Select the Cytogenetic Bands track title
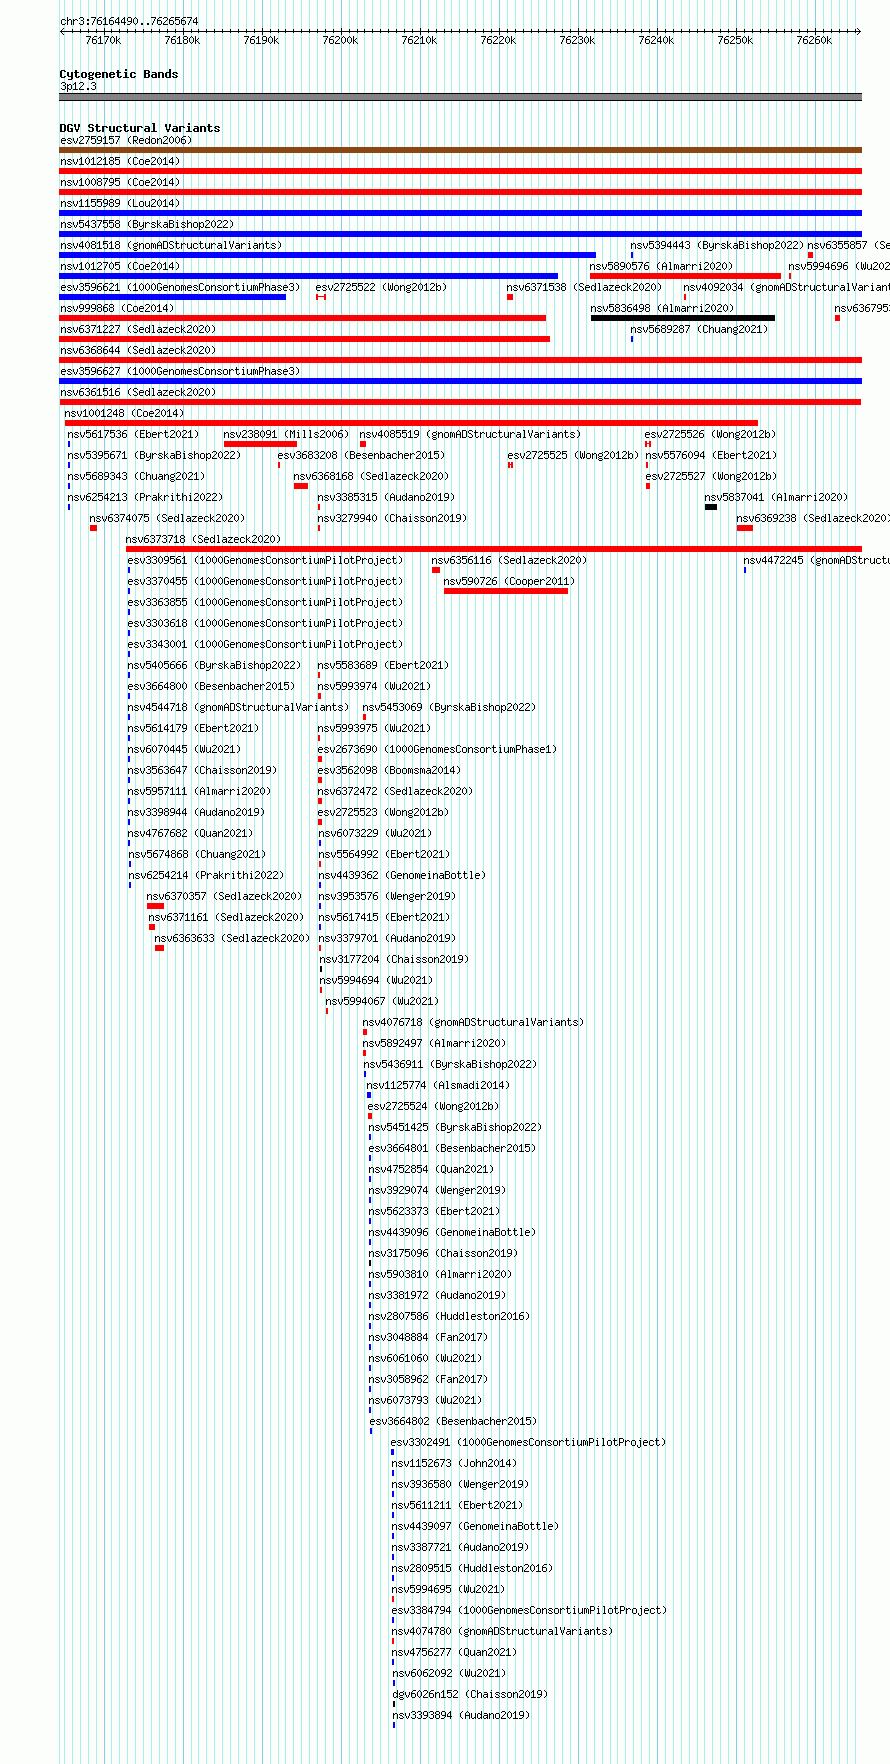The width and height of the screenshot is (890, 1764). point(119,74)
